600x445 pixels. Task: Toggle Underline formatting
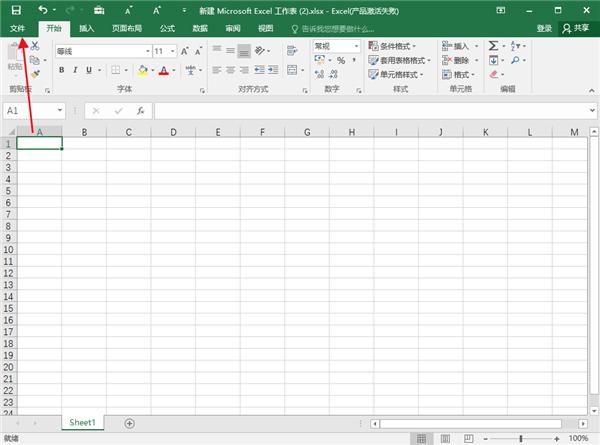89,70
